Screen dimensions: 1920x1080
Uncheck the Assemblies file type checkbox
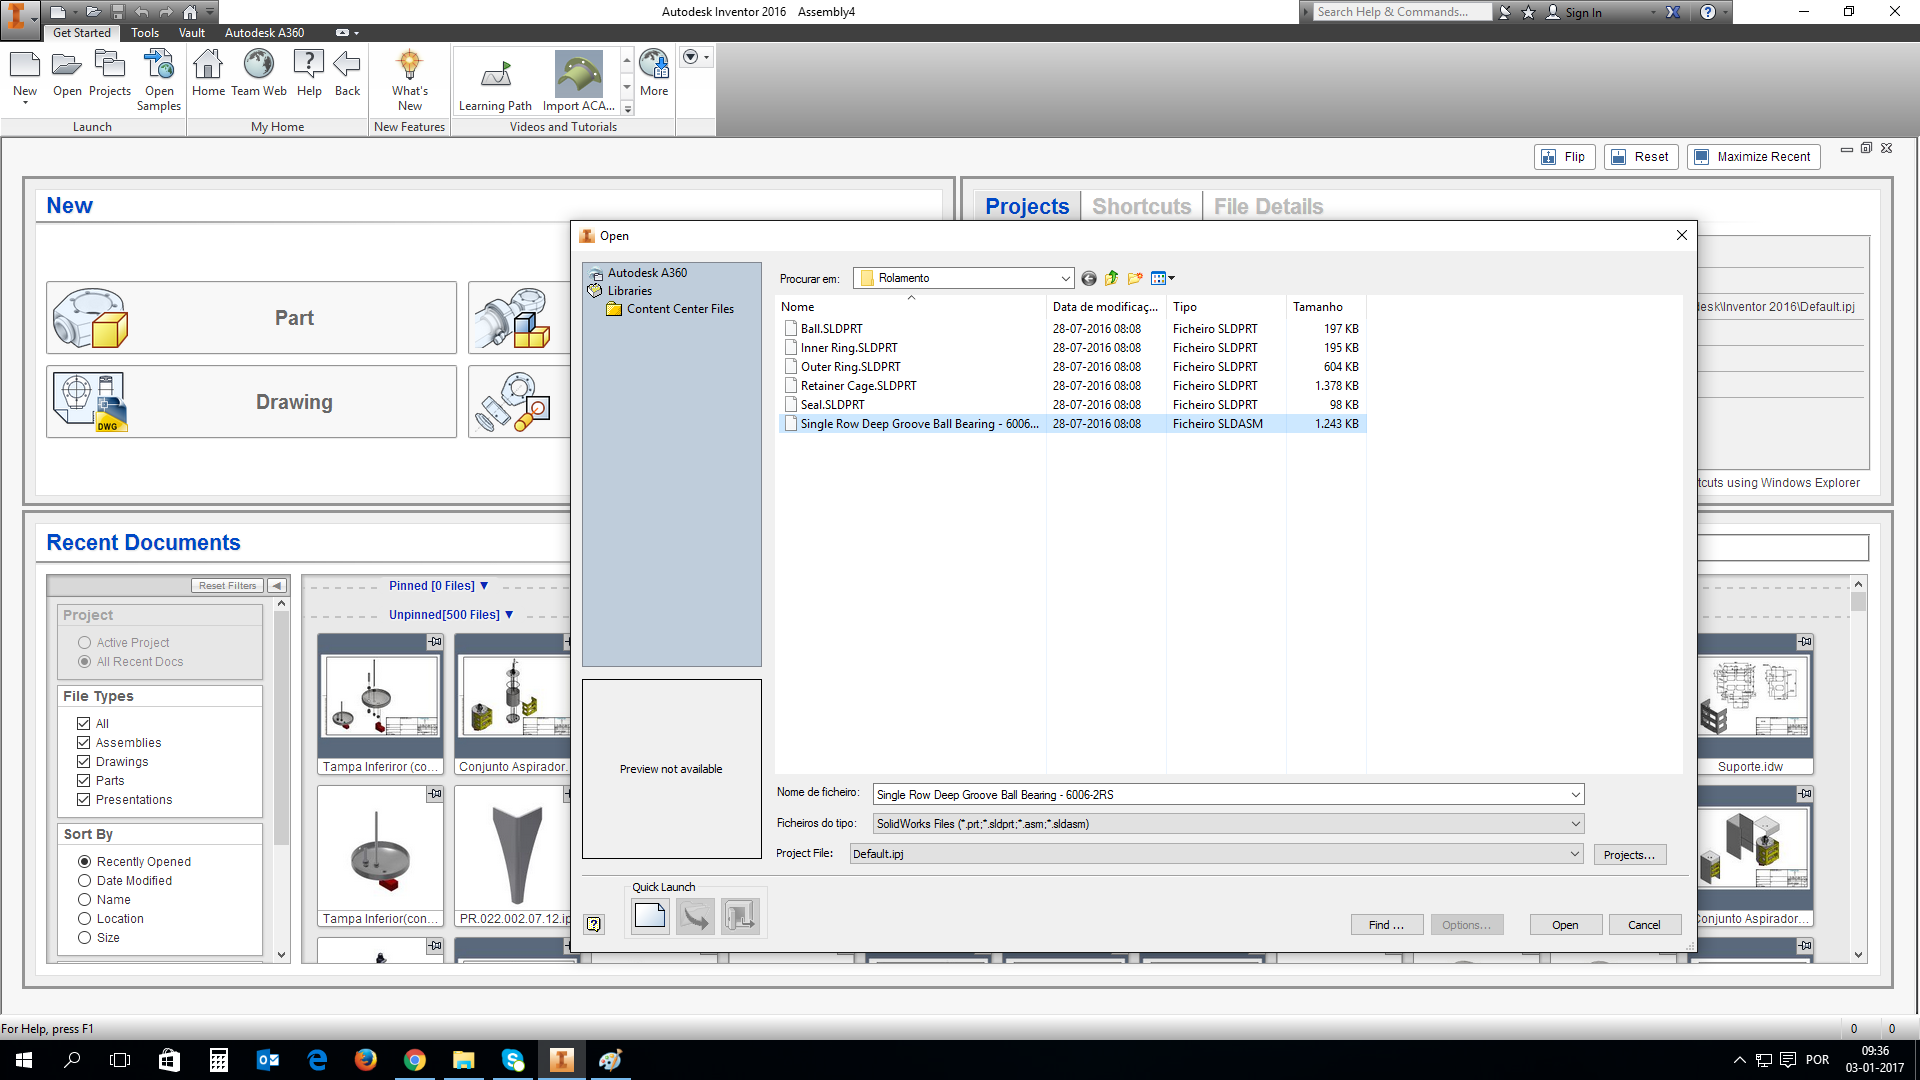click(x=84, y=743)
